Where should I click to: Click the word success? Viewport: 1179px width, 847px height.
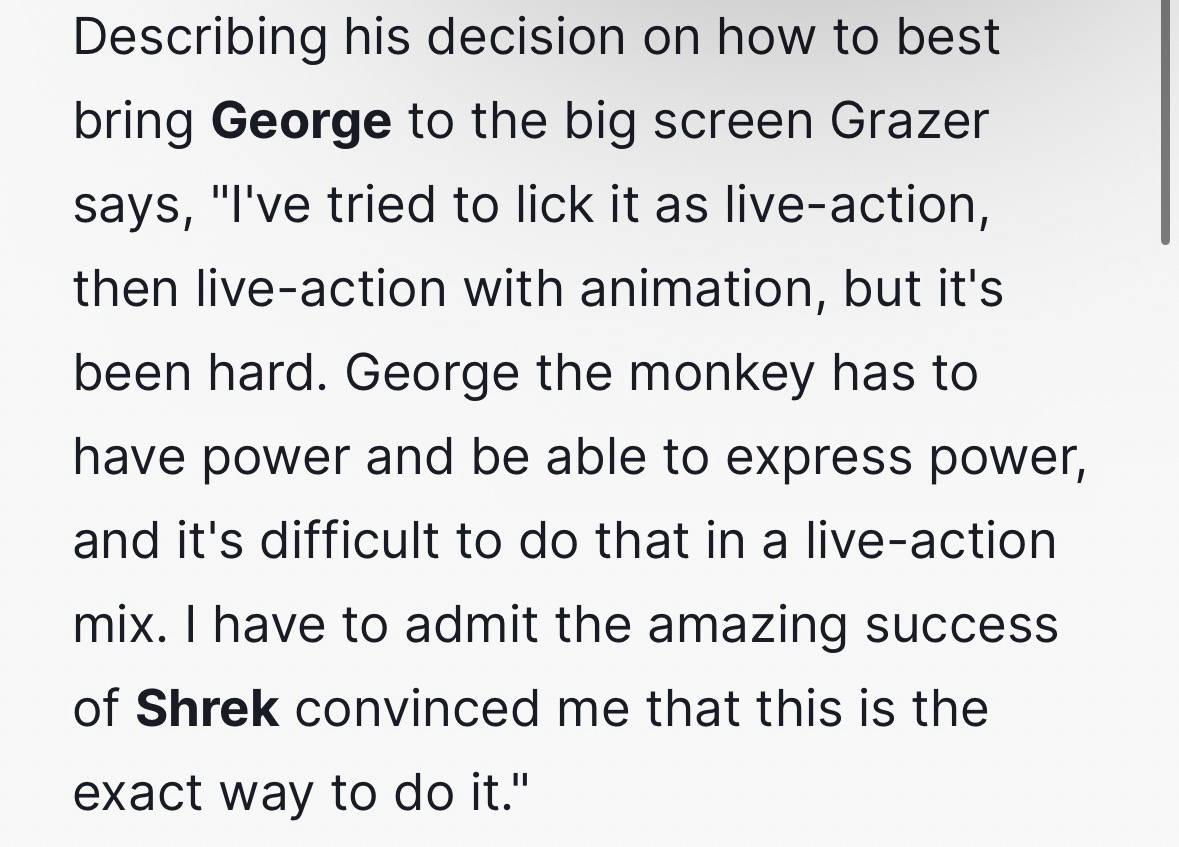[961, 625]
